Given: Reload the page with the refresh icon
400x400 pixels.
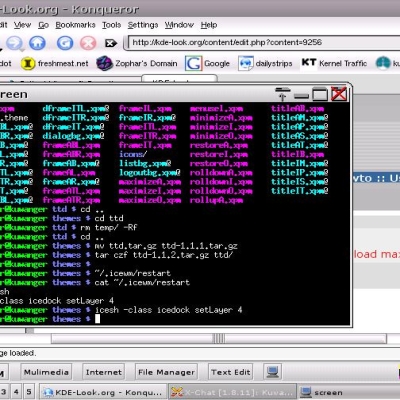Looking at the screenshot, I should coord(65,43).
